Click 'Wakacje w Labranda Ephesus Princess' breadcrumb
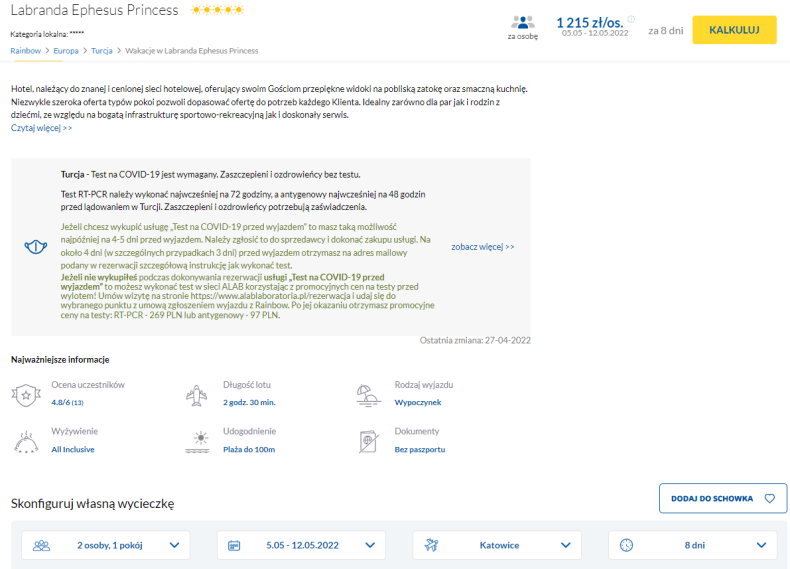The width and height of the screenshot is (790, 569). [191, 50]
